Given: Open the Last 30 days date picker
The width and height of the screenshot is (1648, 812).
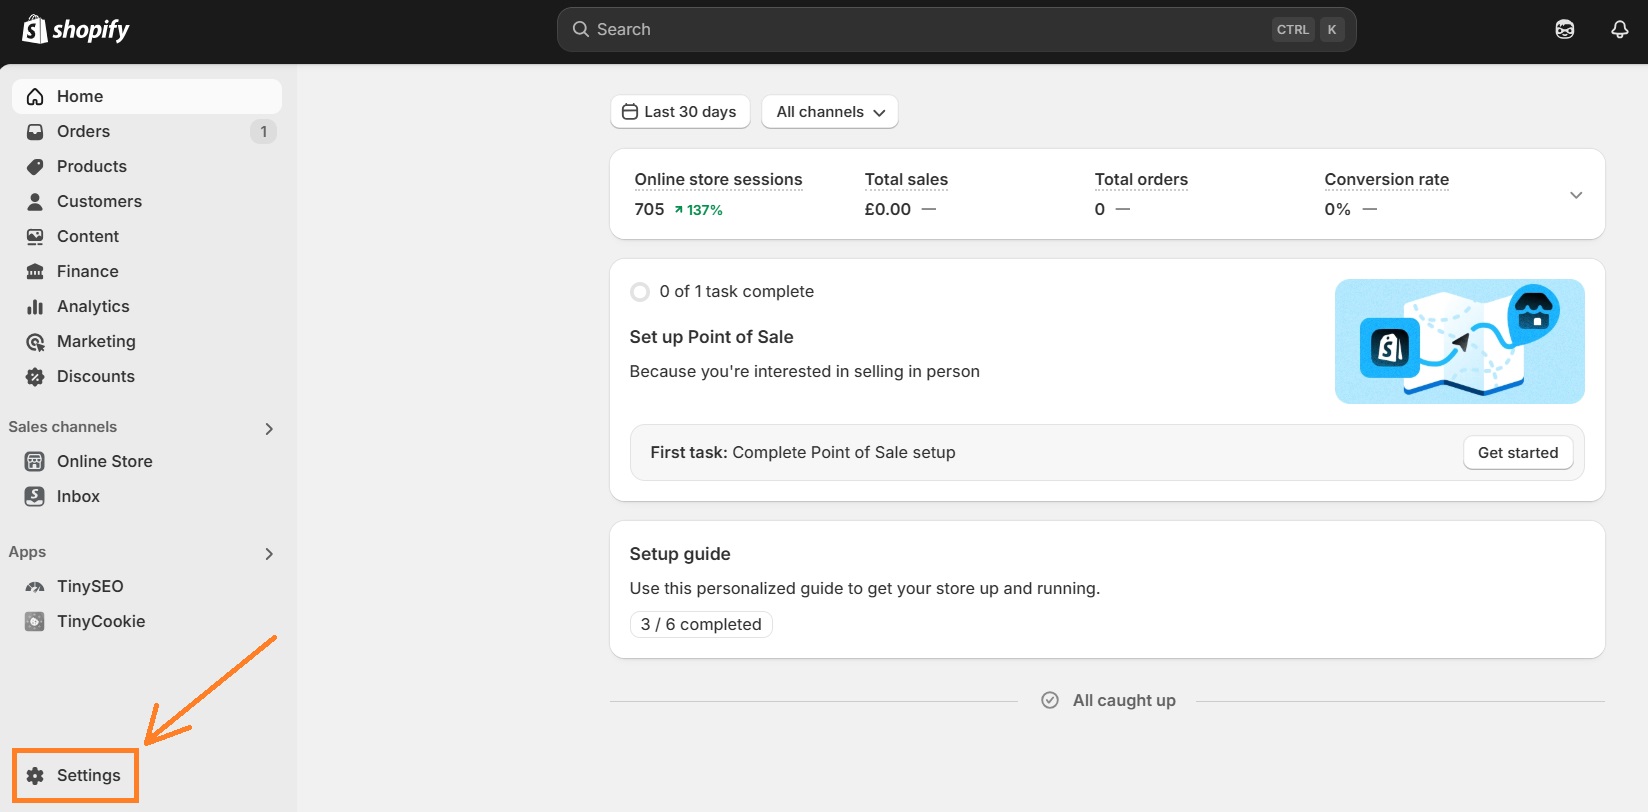Looking at the screenshot, I should [x=680, y=111].
